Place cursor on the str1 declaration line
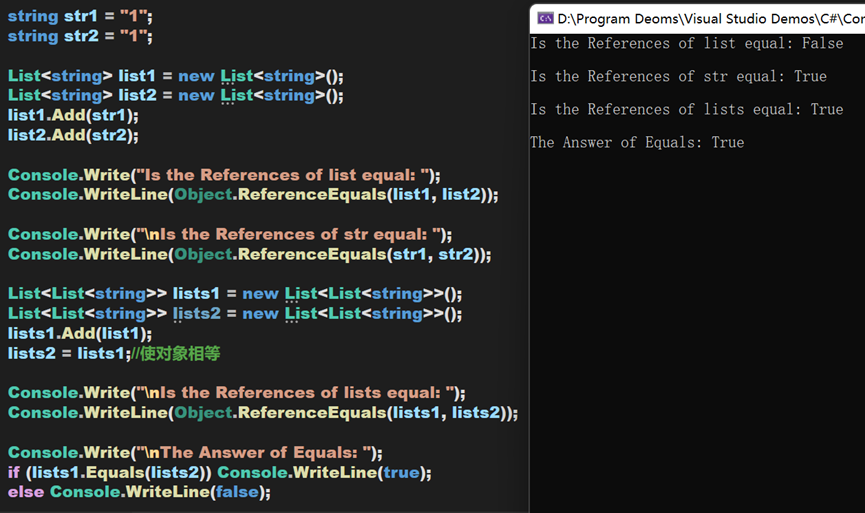Image resolution: width=865 pixels, height=513 pixels. [80, 16]
